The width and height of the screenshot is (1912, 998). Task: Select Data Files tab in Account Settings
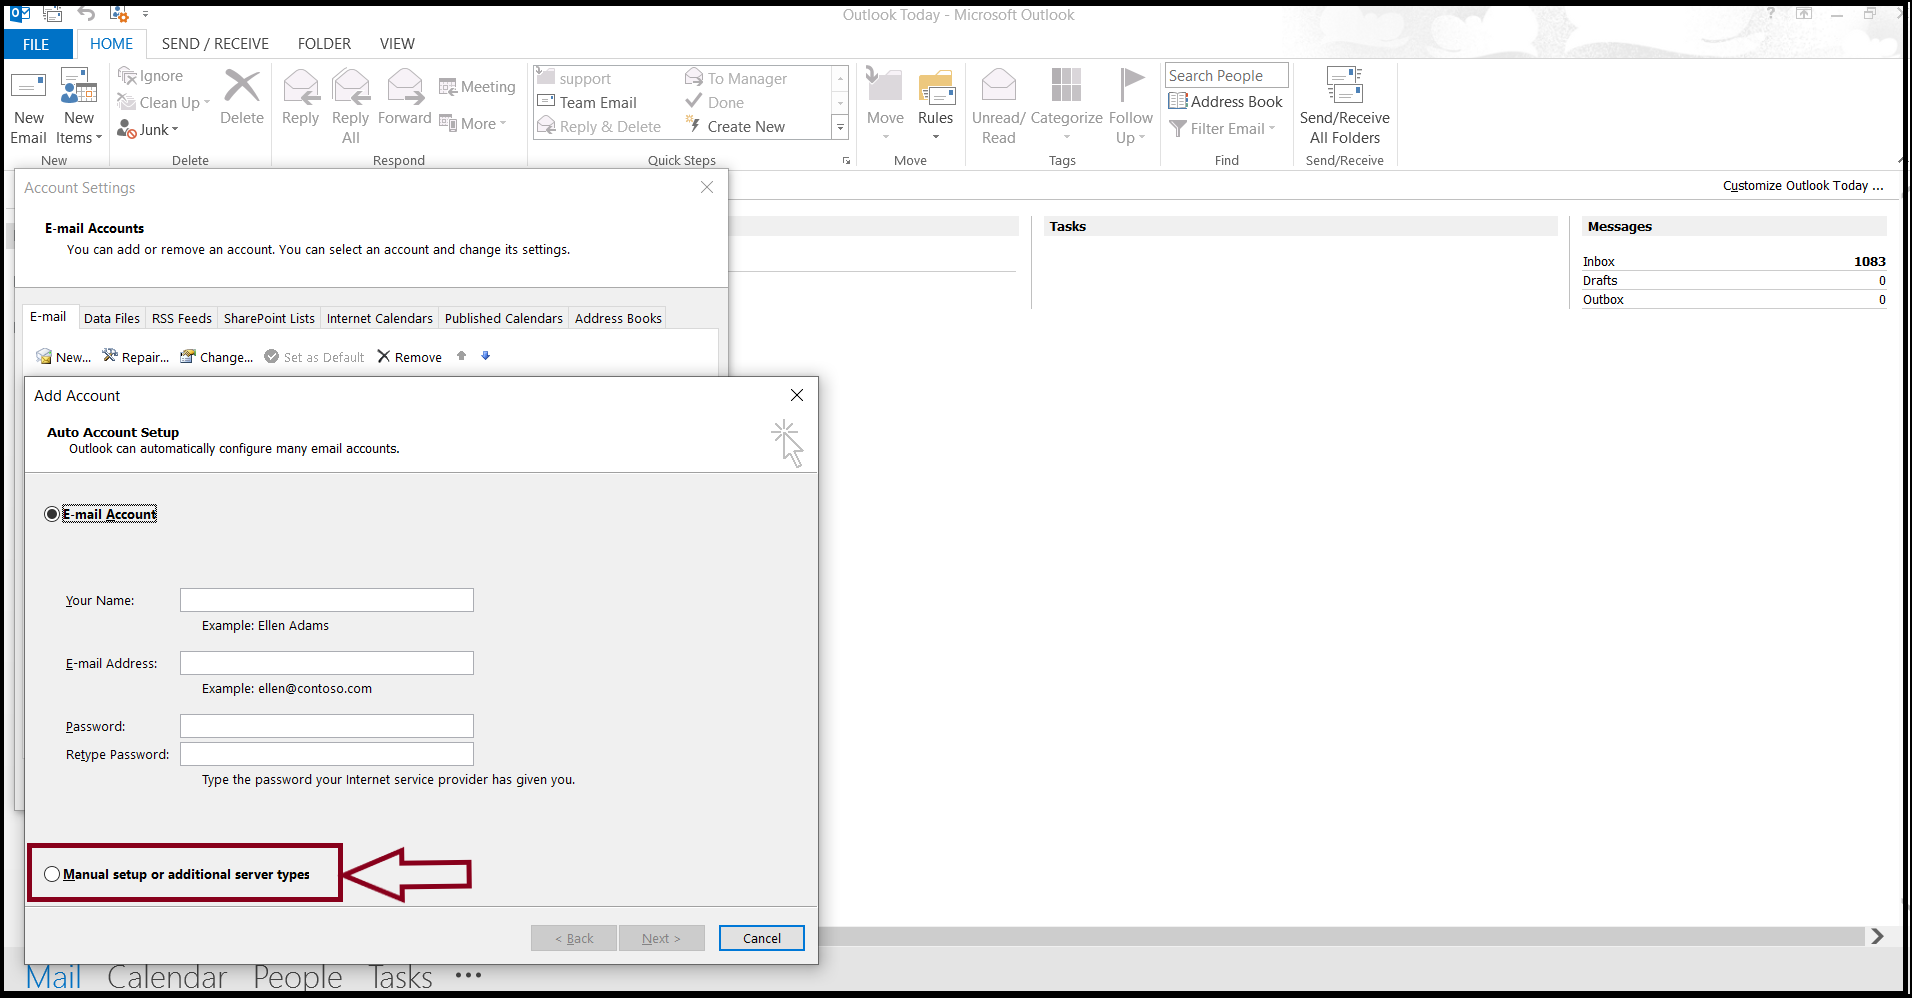[x=112, y=318]
